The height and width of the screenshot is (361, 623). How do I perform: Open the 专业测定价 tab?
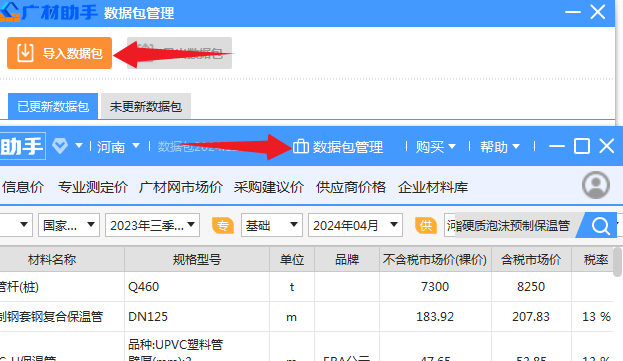coord(93,187)
